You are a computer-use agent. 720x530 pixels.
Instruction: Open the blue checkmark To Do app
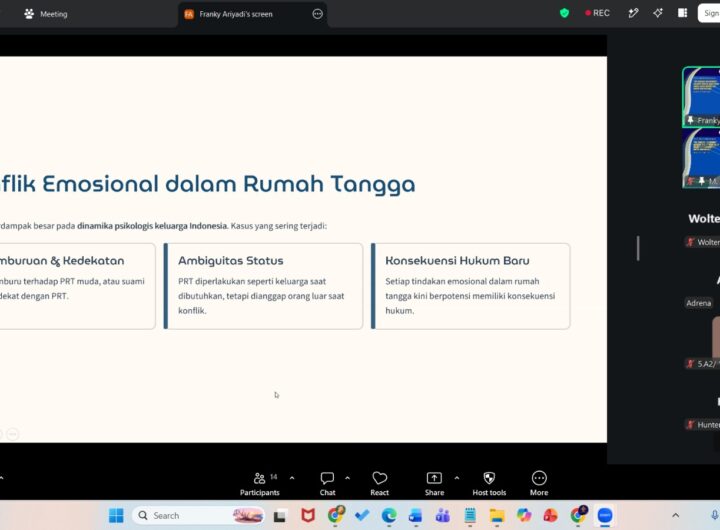point(362,515)
